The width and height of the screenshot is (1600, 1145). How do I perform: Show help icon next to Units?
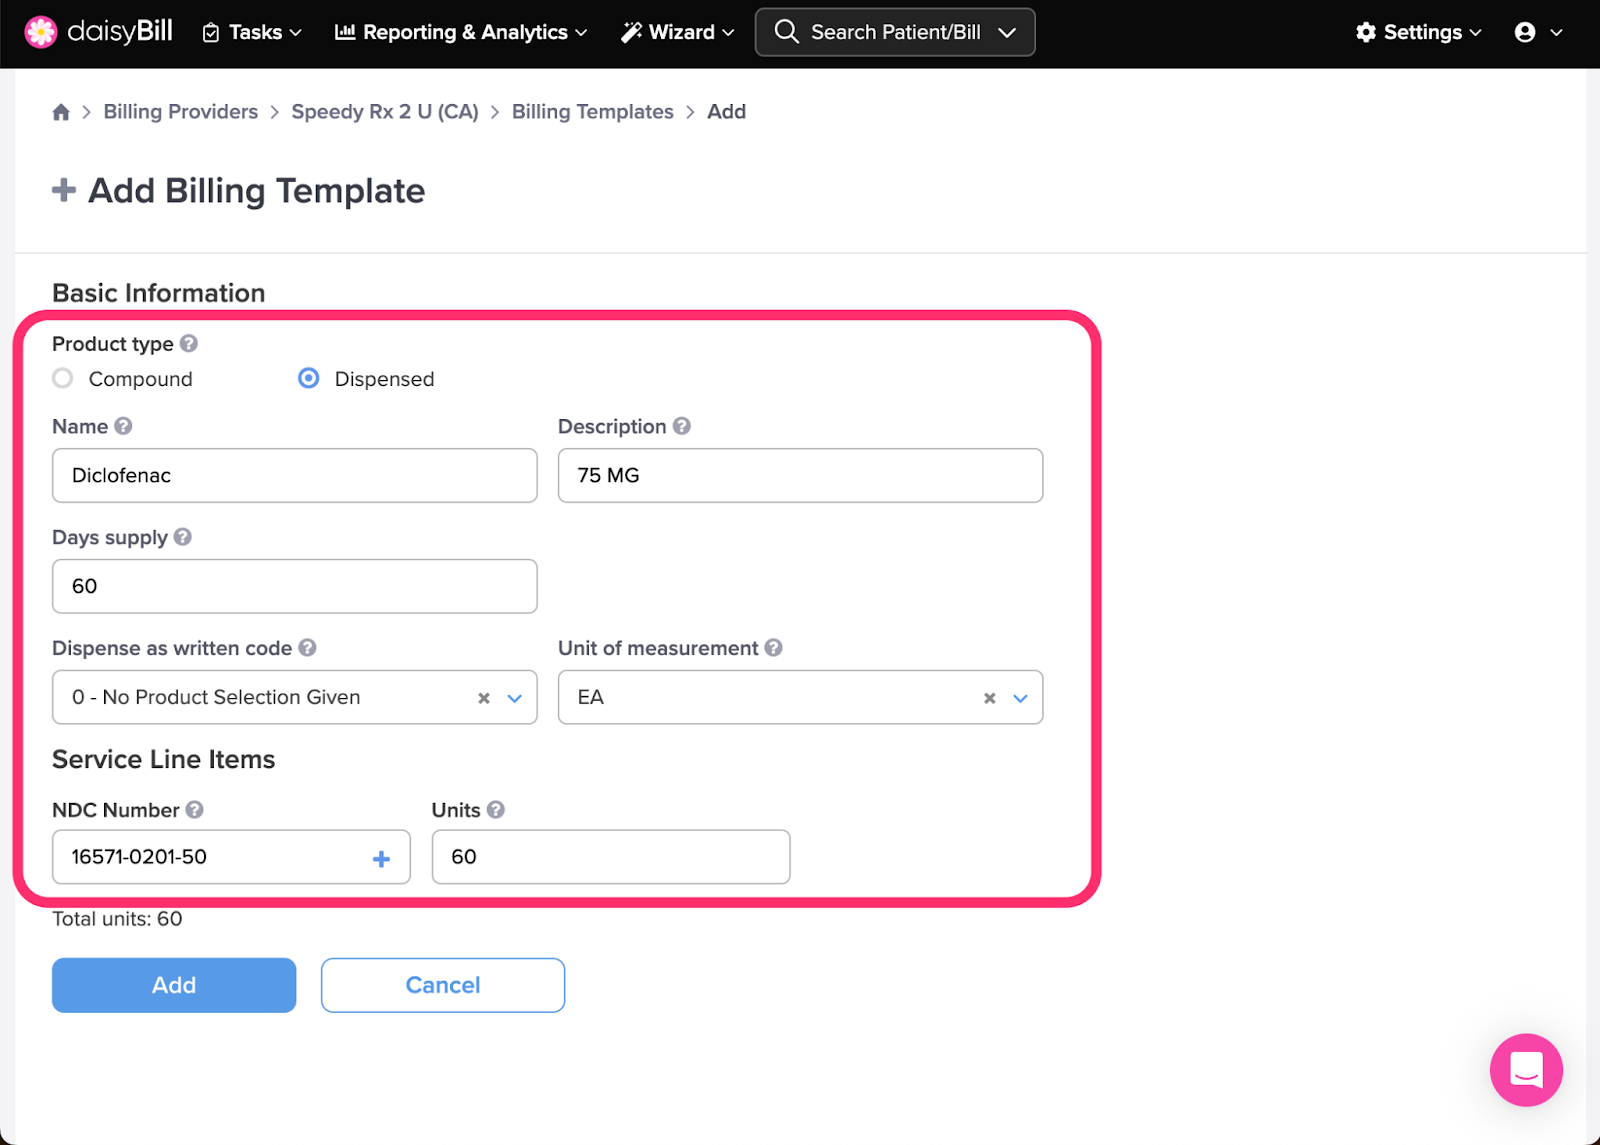(496, 809)
